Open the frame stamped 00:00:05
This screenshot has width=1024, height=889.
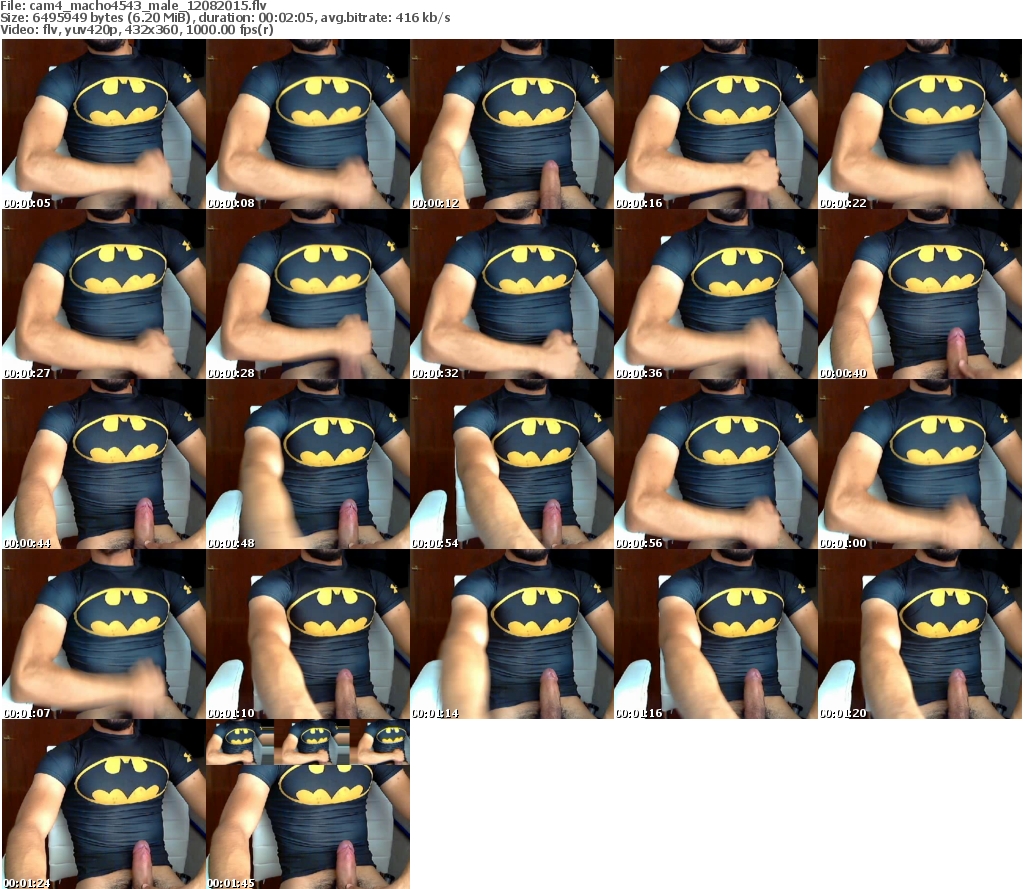pyautogui.click(x=104, y=124)
